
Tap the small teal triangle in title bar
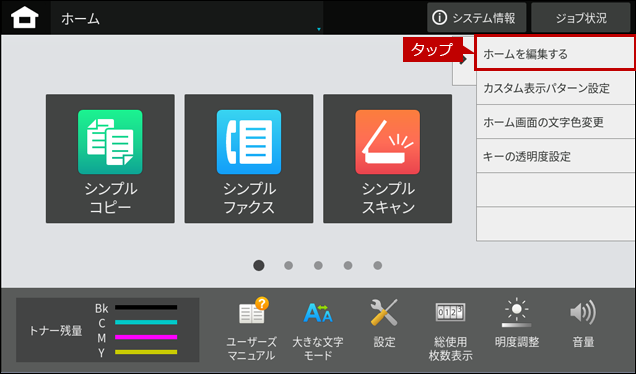pyautogui.click(x=319, y=29)
